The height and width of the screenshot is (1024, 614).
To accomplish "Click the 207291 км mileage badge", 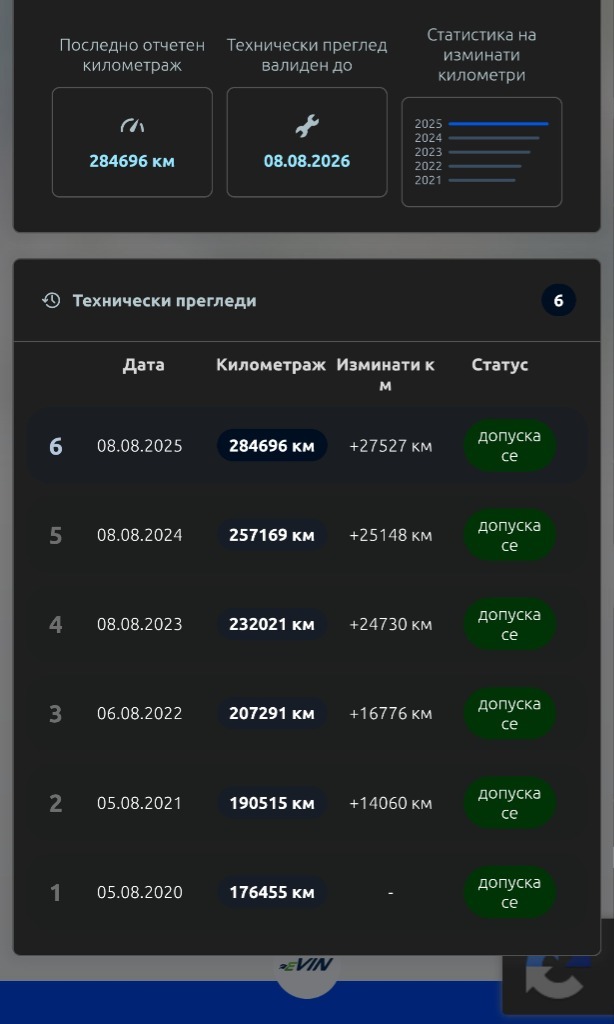I will pyautogui.click(x=272, y=713).
